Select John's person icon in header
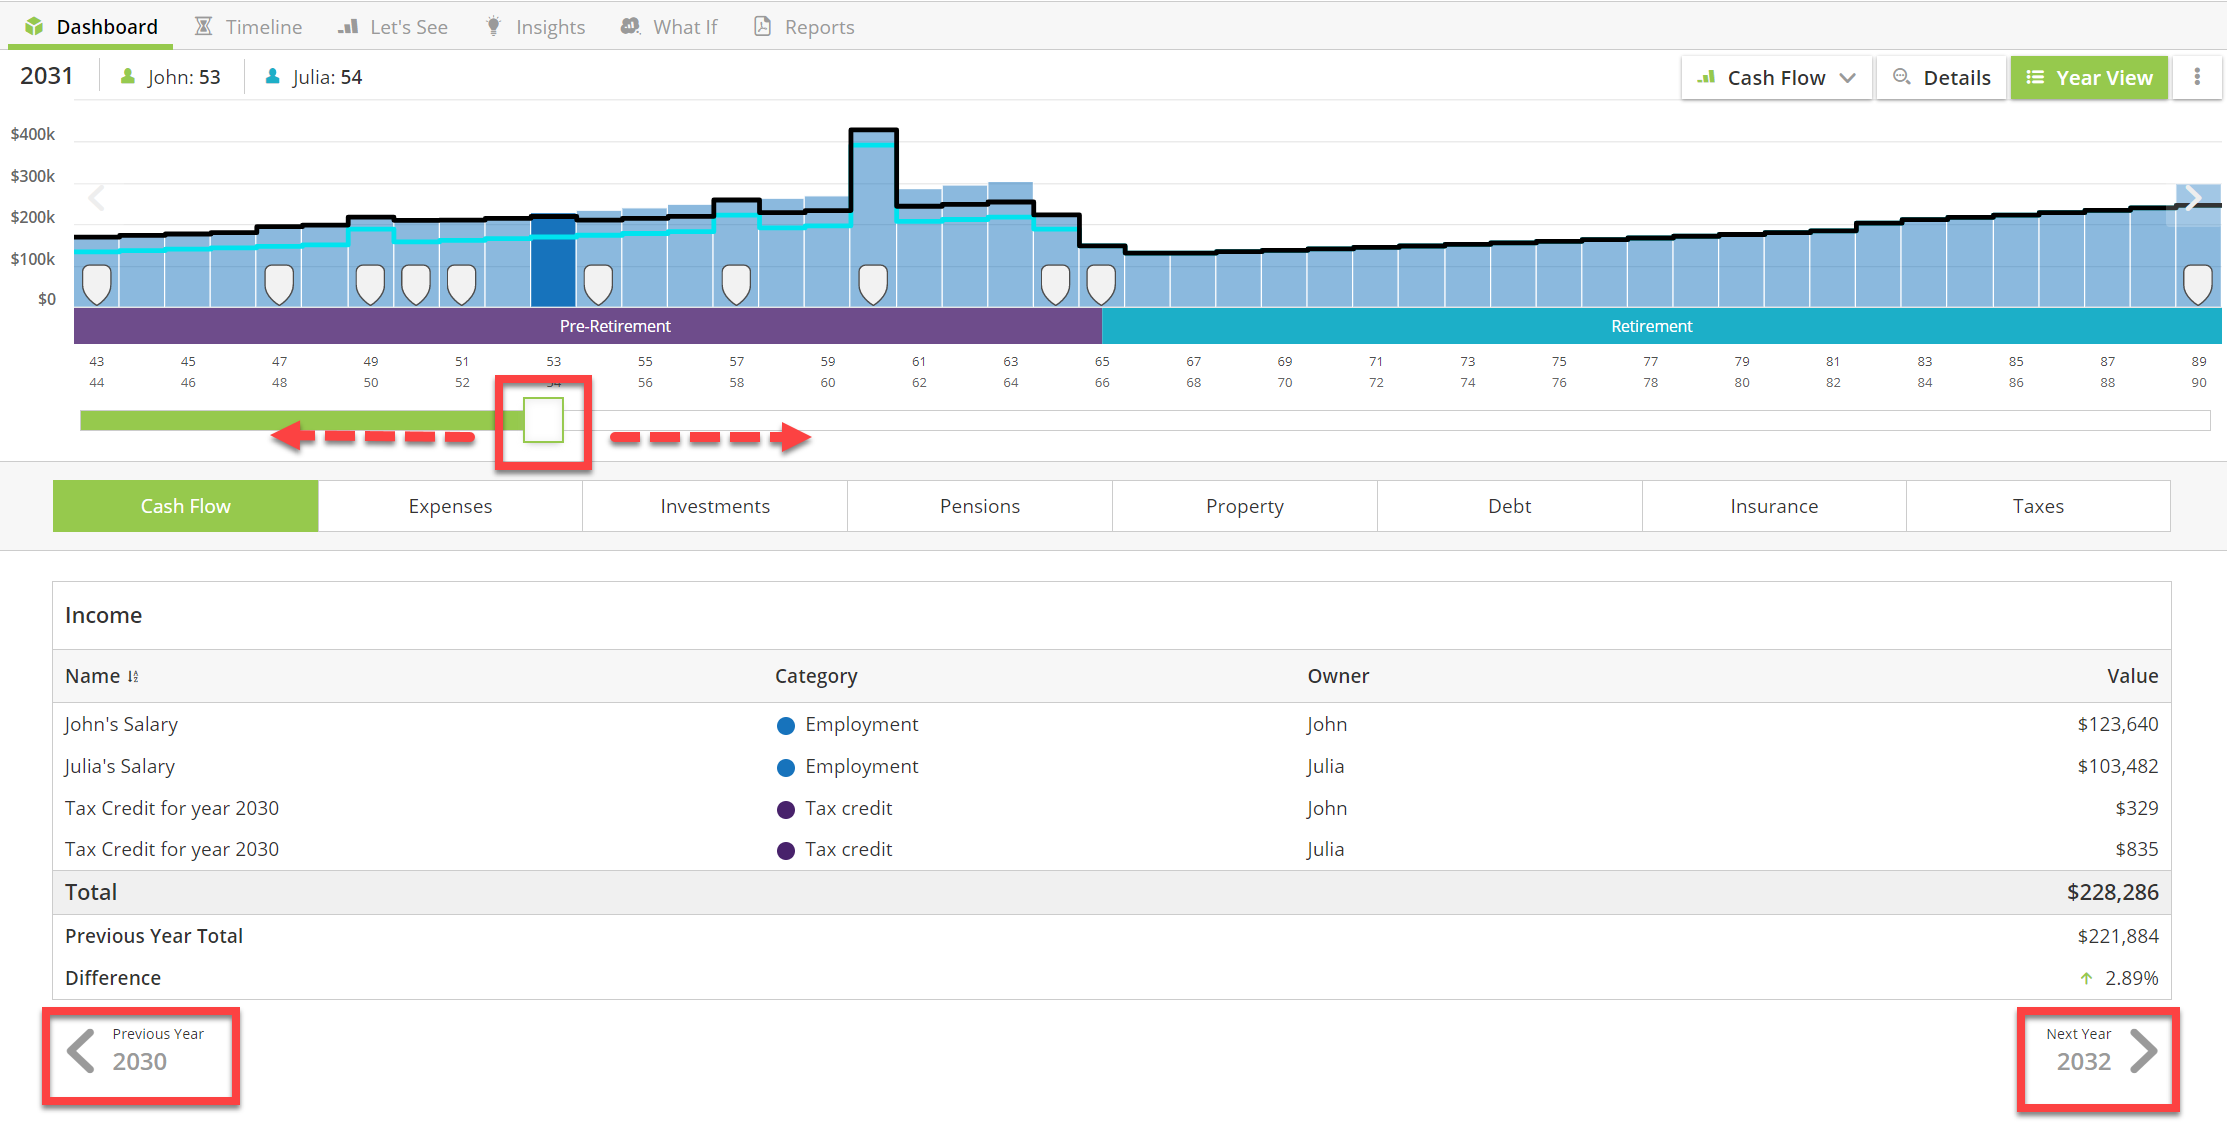 [x=127, y=77]
